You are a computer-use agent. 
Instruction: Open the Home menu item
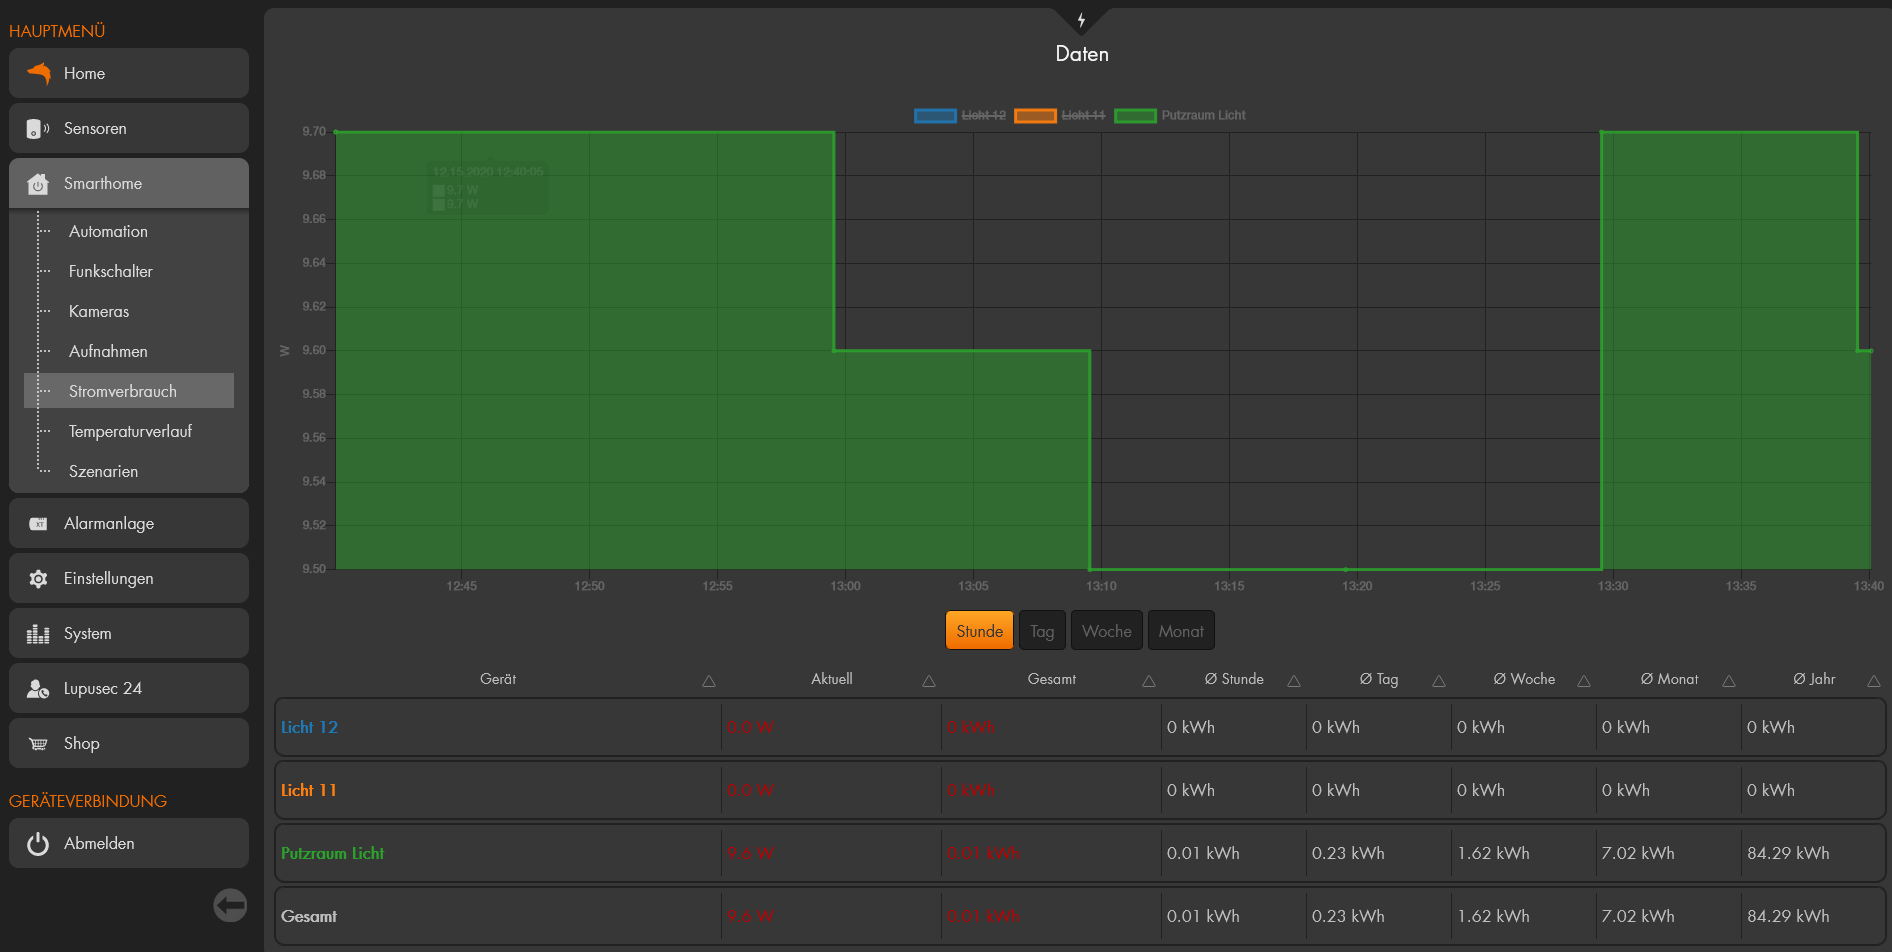(x=129, y=73)
